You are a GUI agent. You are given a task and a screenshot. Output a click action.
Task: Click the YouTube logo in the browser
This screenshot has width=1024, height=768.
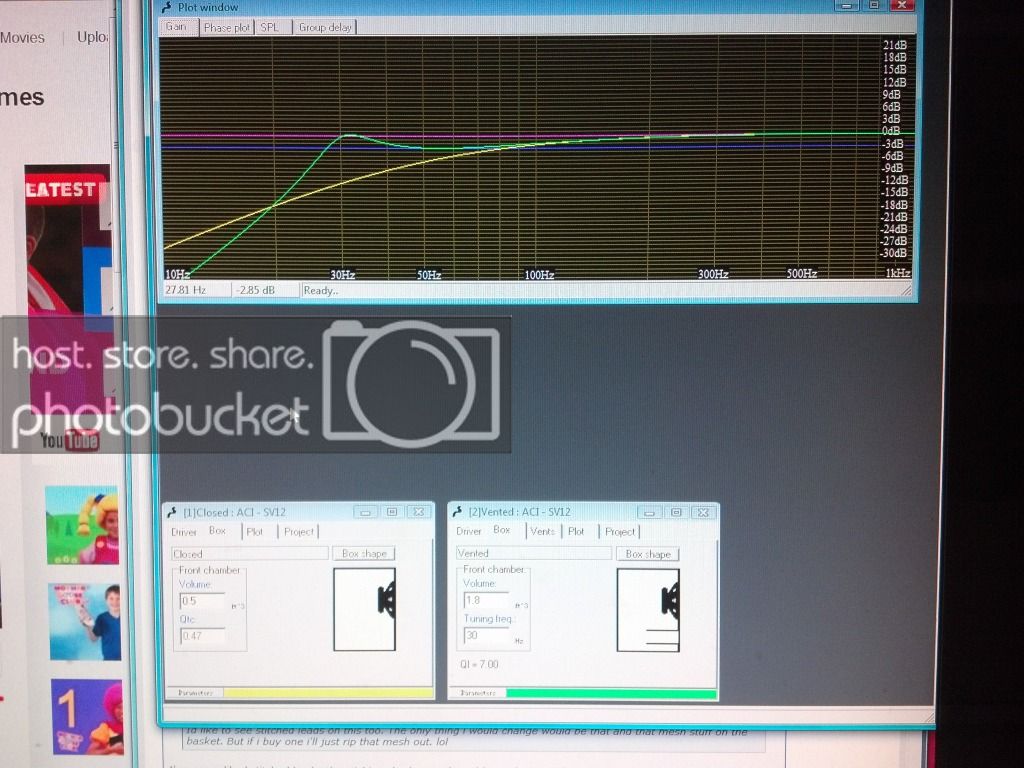pyautogui.click(x=69, y=440)
